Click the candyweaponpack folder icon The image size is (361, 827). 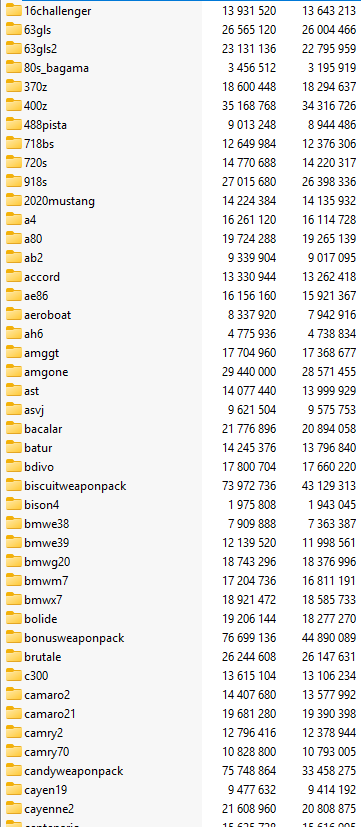click(x=14, y=770)
